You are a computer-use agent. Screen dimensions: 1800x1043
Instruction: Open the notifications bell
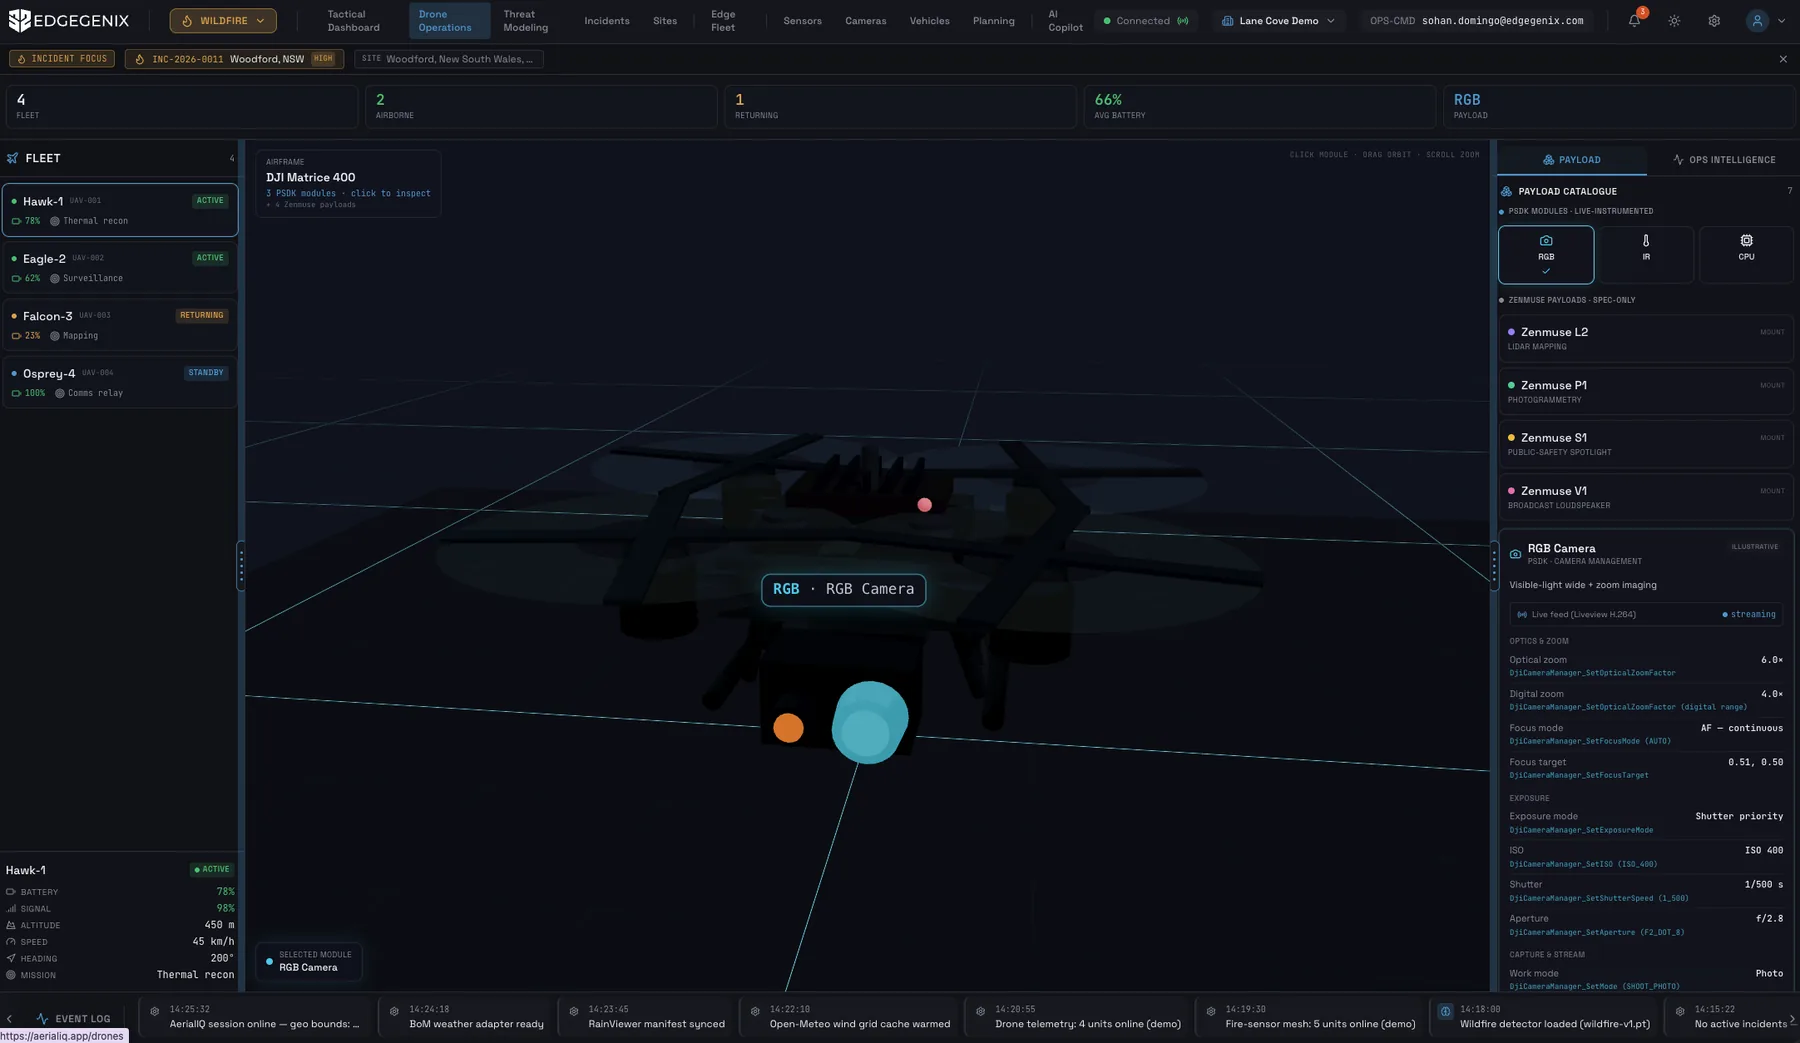pos(1634,21)
